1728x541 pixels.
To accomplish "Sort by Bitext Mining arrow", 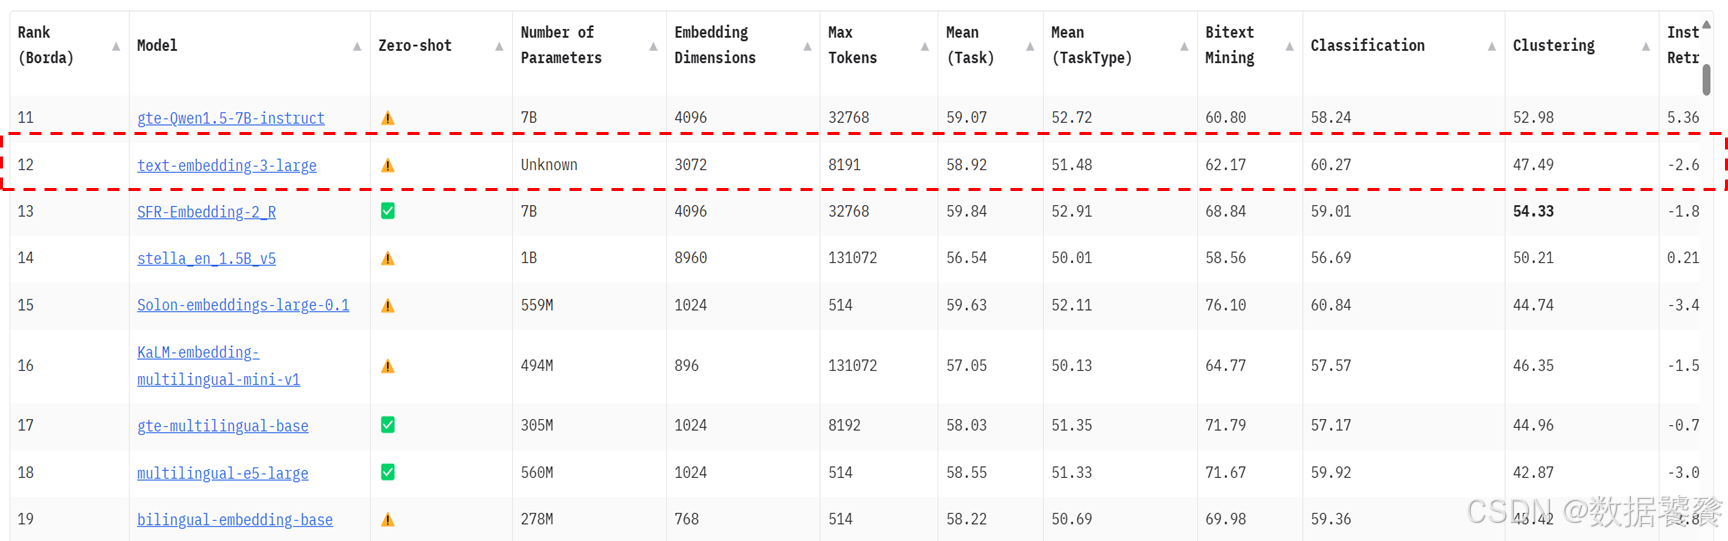I will (1289, 46).
